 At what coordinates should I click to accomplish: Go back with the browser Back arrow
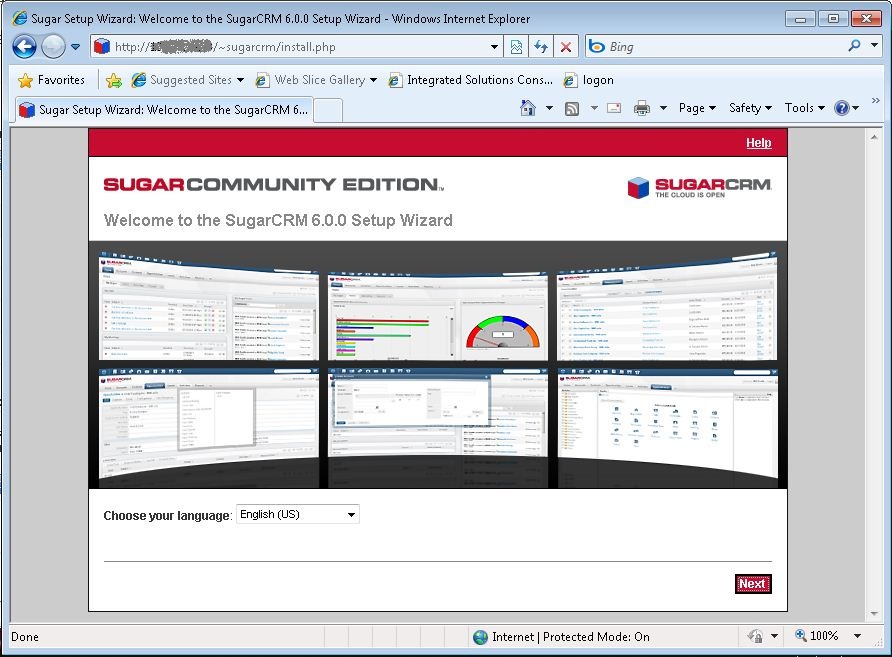pos(24,47)
